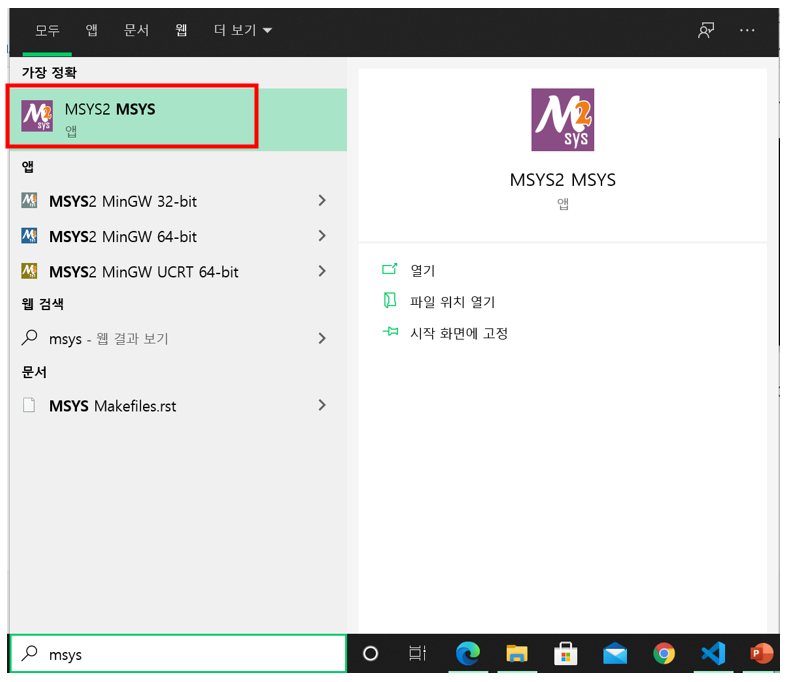Switch to the 문서 (Documents) tab
Screen dimensions: 792x682
(136, 30)
